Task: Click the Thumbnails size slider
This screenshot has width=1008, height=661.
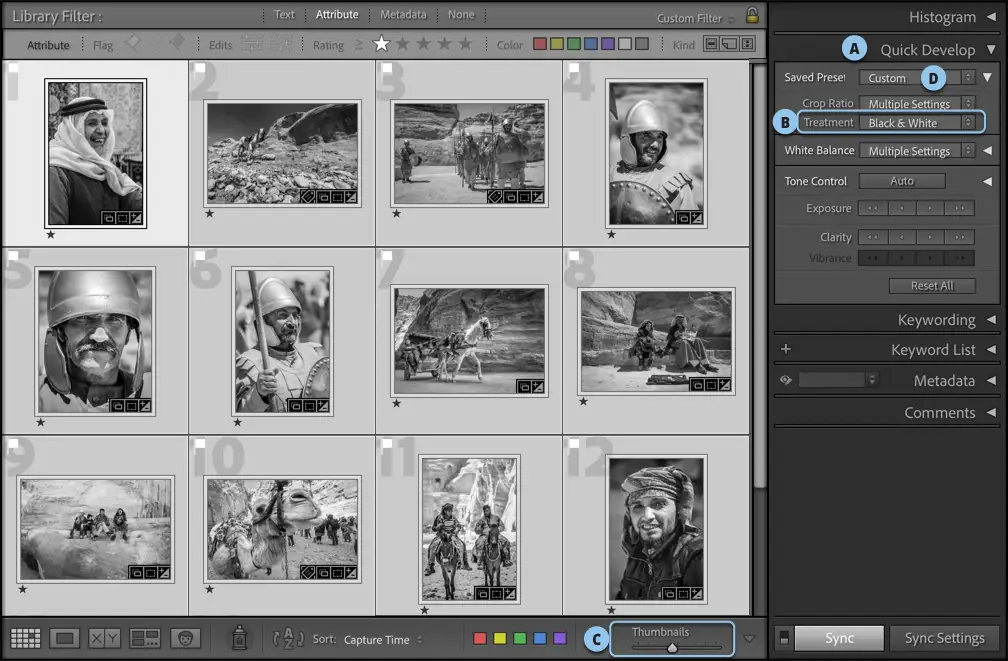Action: [673, 647]
